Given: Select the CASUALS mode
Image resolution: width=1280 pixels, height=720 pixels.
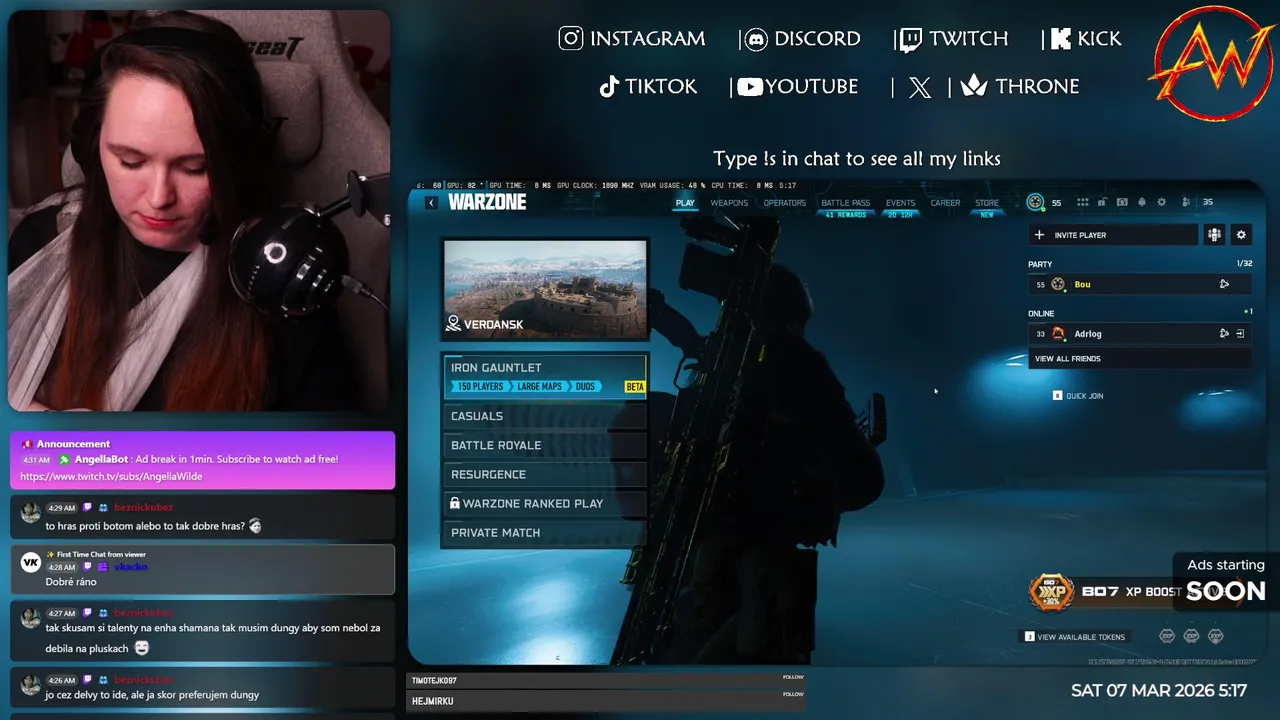Looking at the screenshot, I should click(x=545, y=416).
